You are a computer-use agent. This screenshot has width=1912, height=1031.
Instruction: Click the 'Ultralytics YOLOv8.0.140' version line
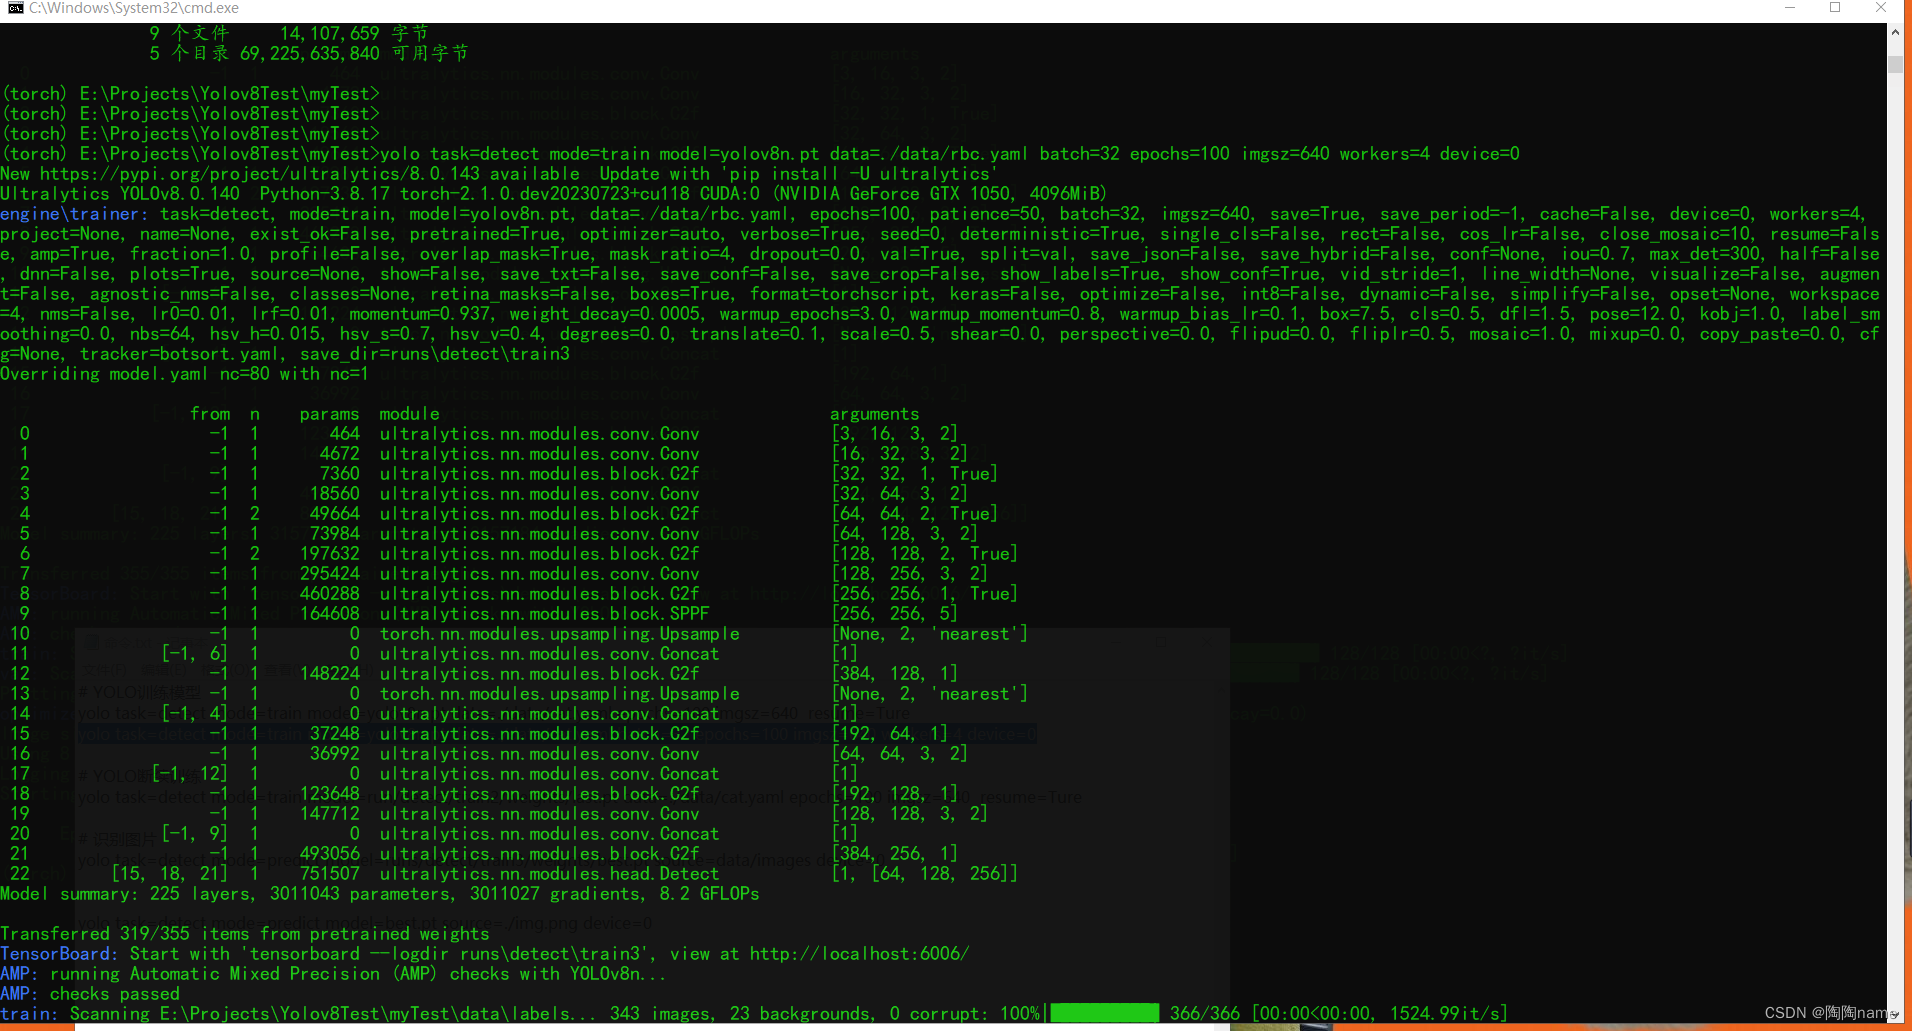(553, 194)
